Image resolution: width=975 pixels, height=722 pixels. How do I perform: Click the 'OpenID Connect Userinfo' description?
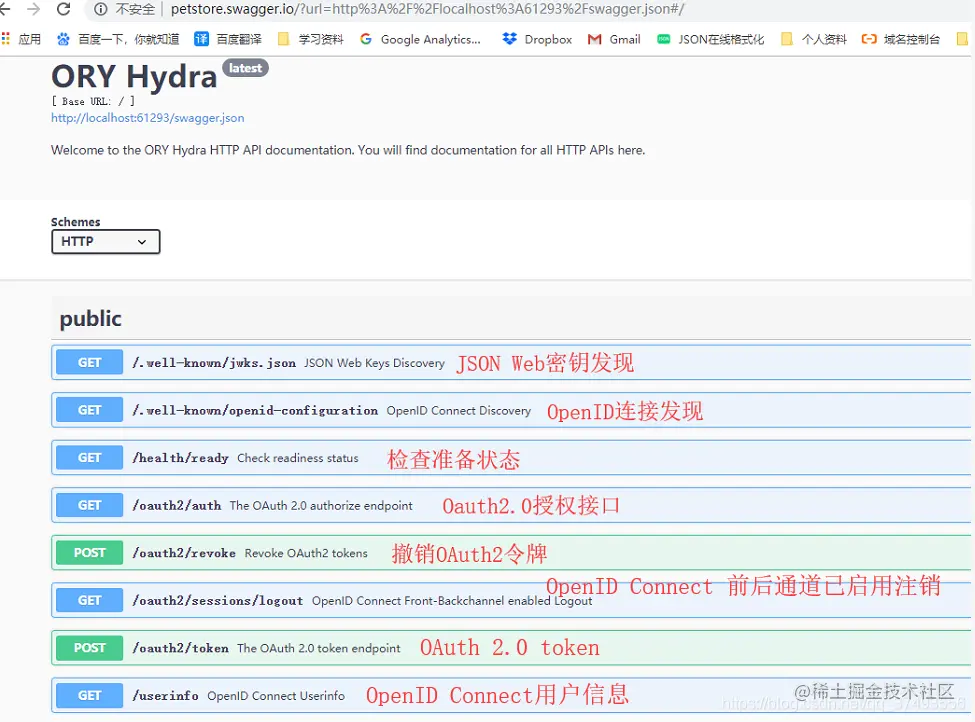(x=276, y=696)
